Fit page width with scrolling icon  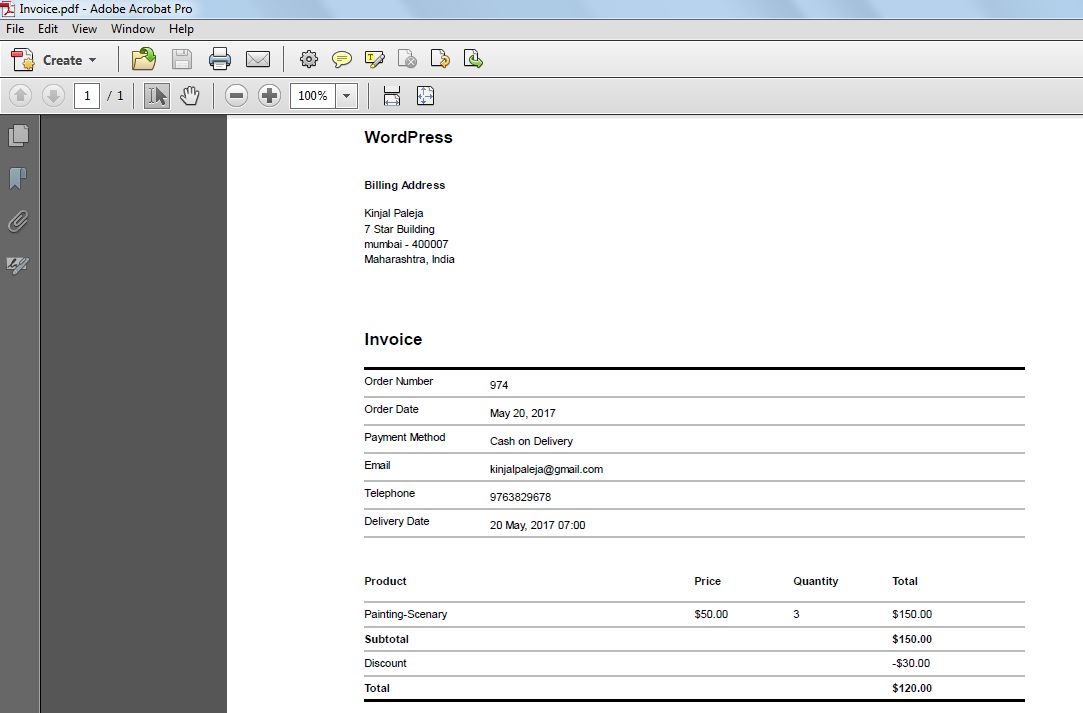pos(392,95)
